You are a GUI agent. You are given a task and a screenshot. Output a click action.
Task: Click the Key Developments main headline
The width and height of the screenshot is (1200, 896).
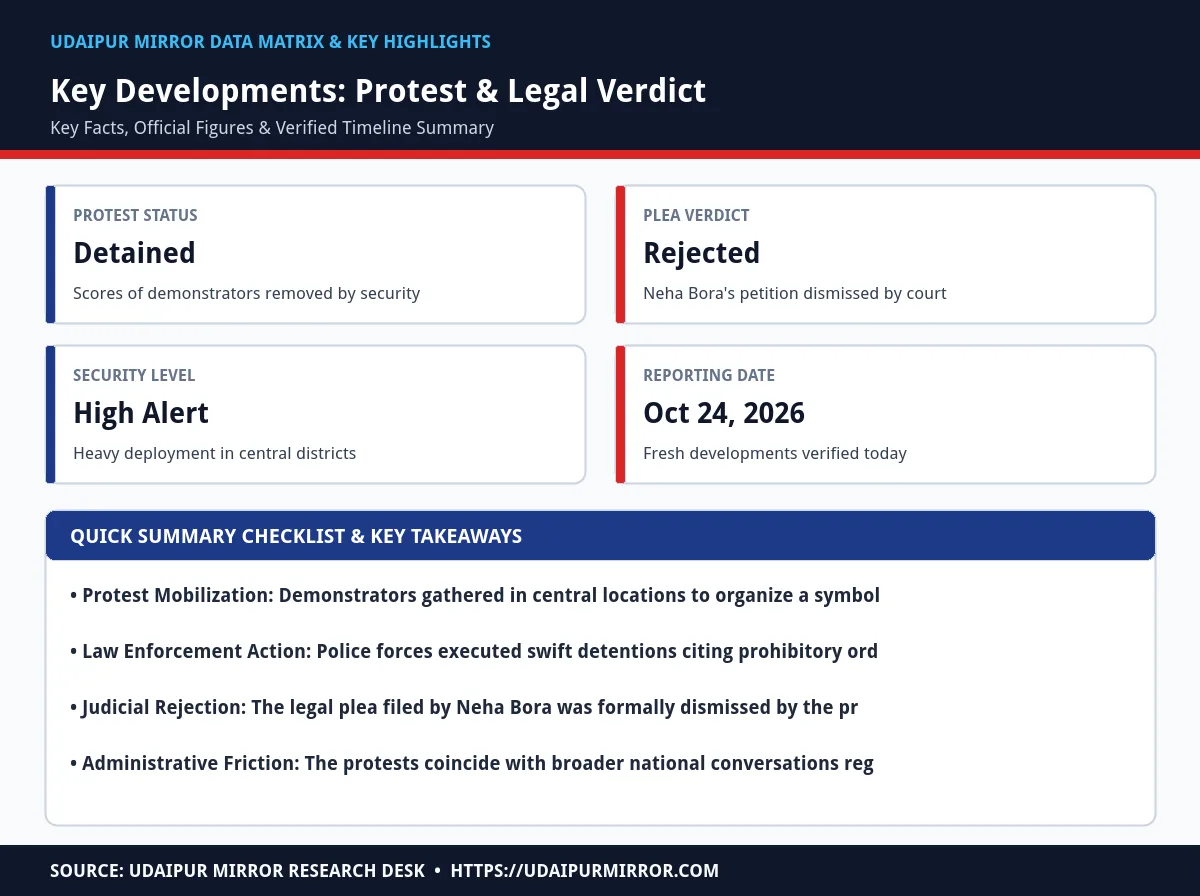coord(378,90)
